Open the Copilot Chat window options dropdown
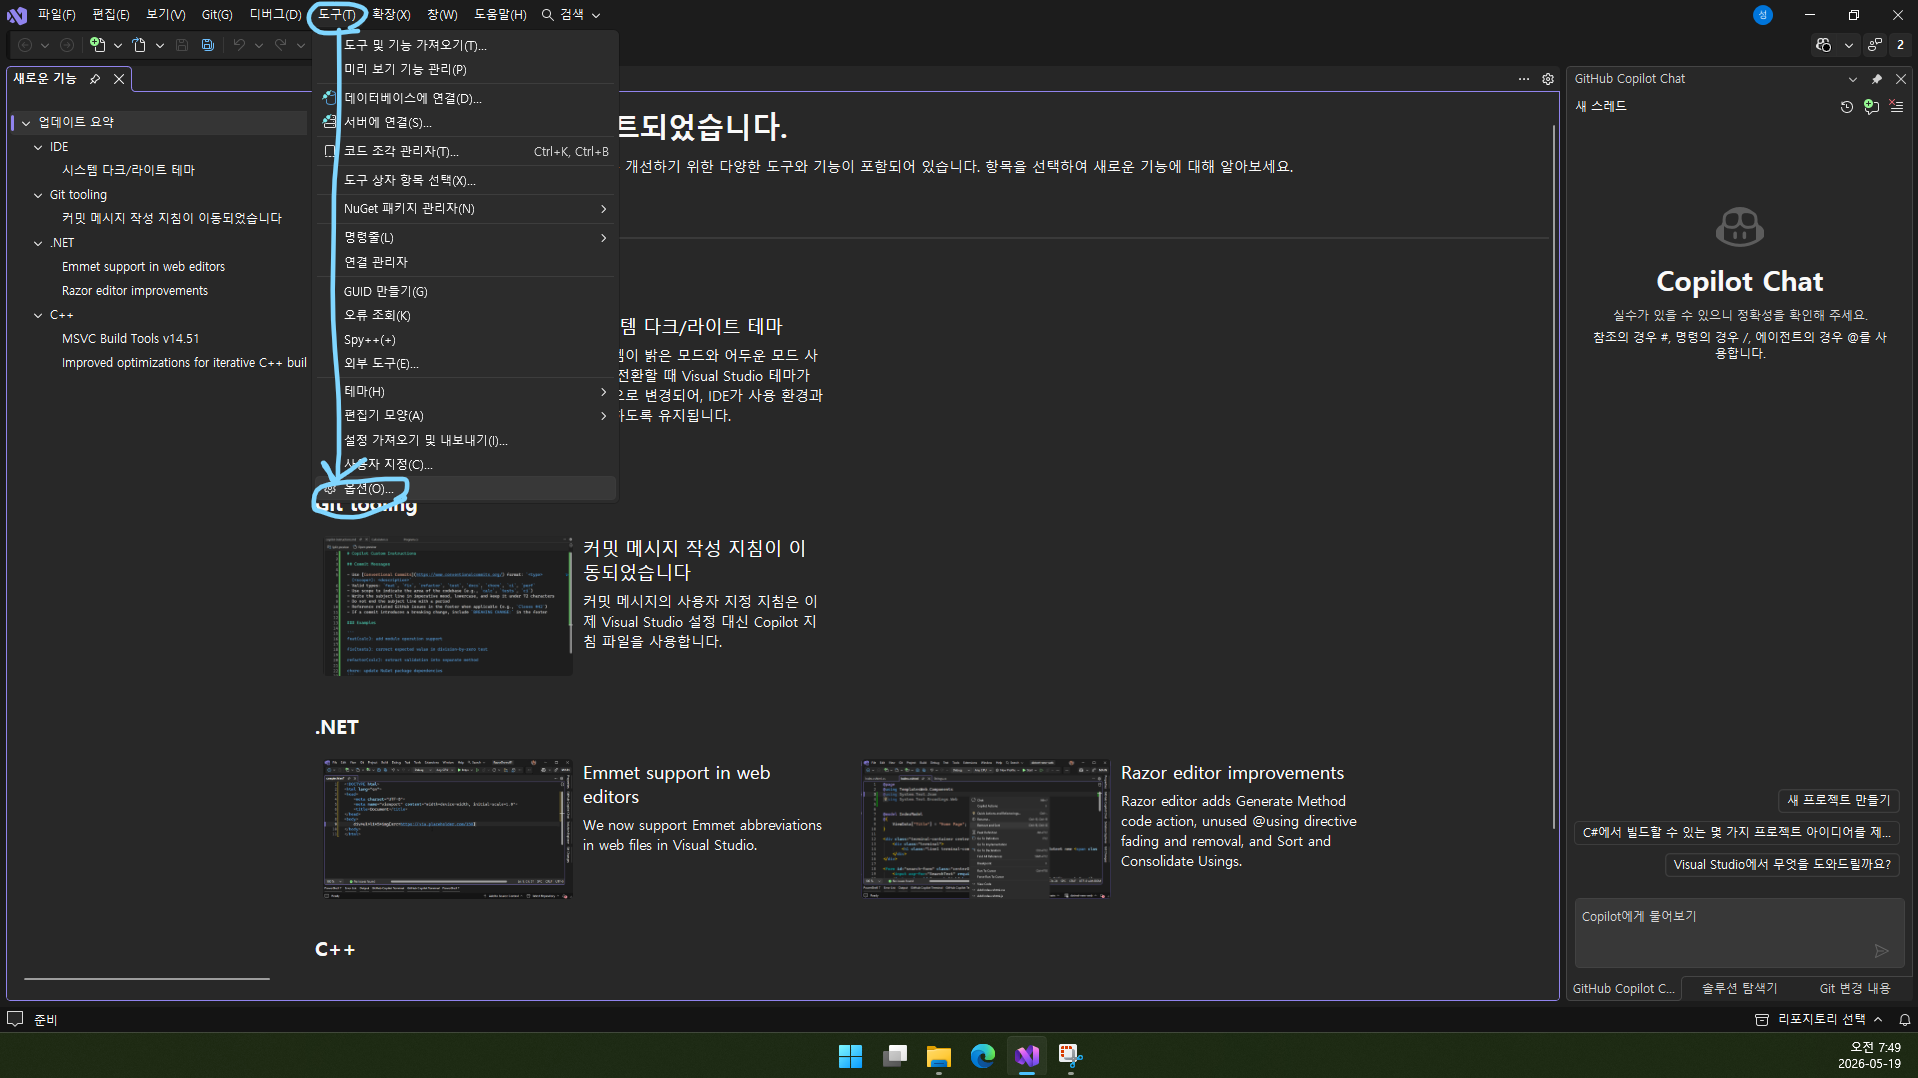The image size is (1918, 1078). click(1853, 79)
